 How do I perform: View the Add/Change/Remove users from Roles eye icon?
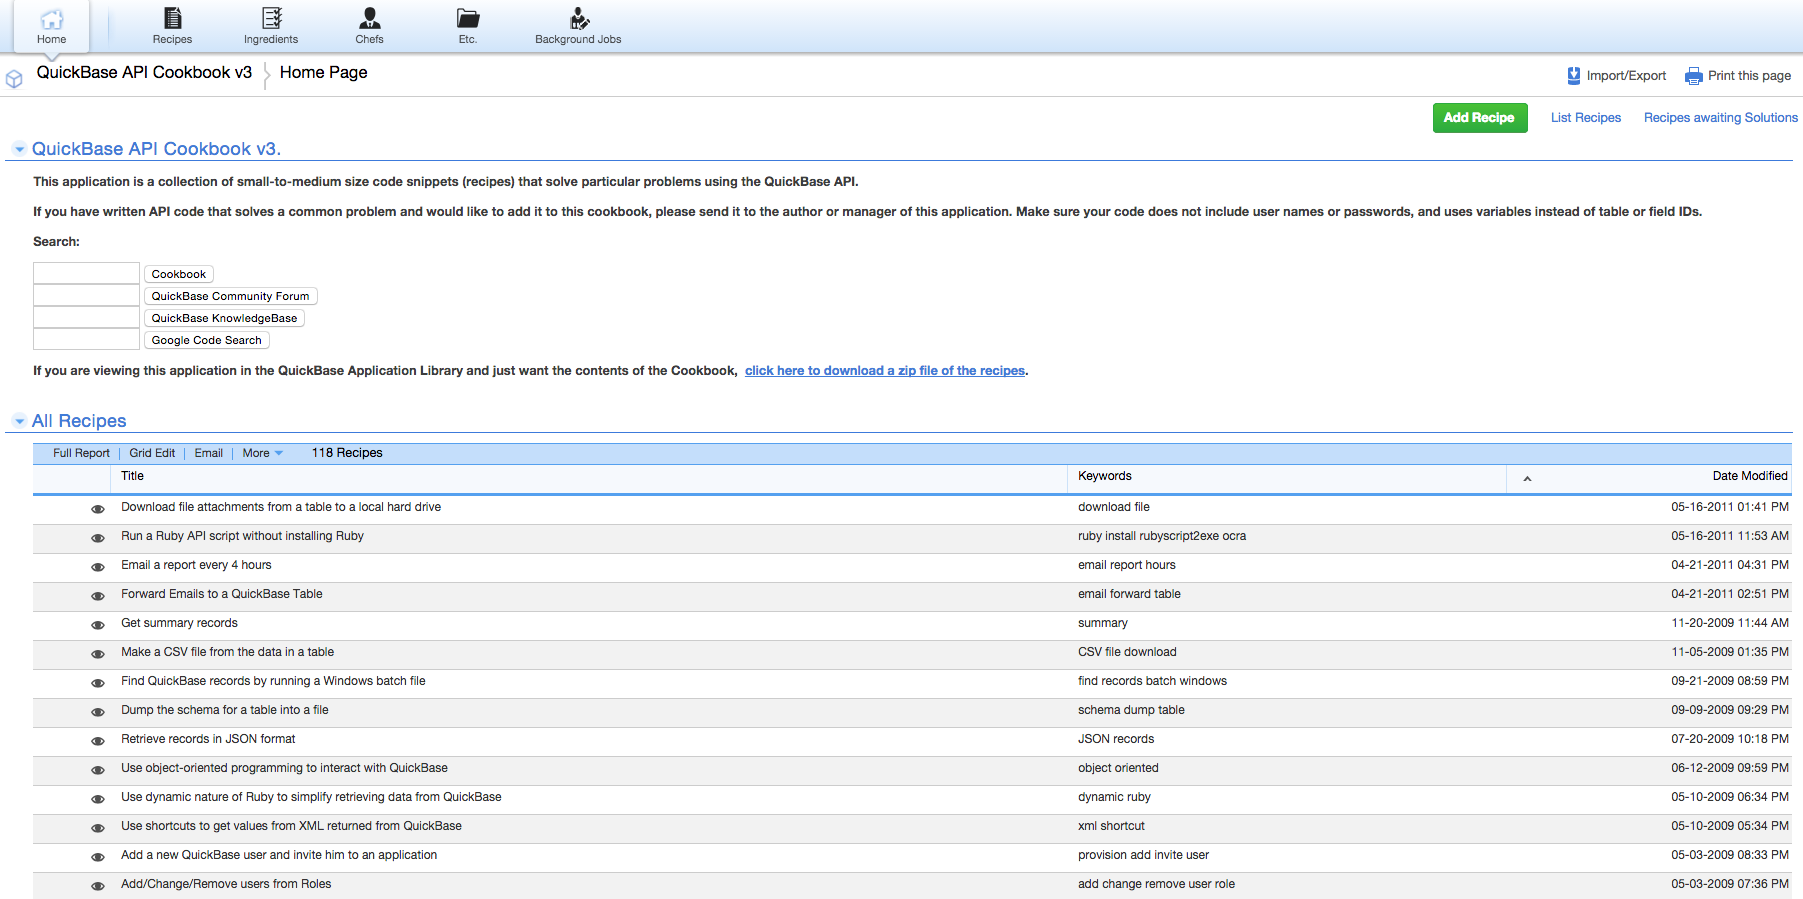pyautogui.click(x=98, y=886)
